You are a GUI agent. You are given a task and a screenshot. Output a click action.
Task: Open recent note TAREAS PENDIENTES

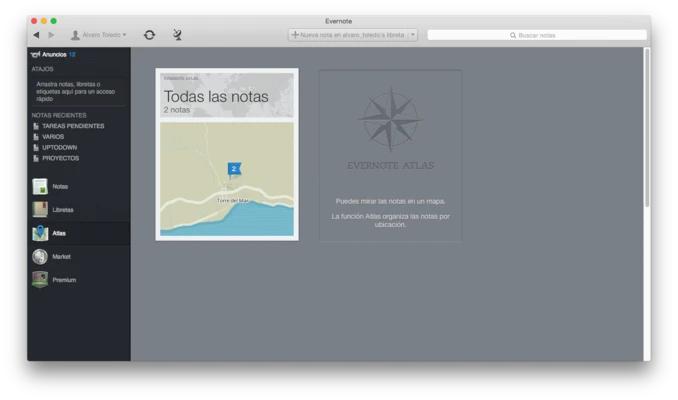point(73,126)
